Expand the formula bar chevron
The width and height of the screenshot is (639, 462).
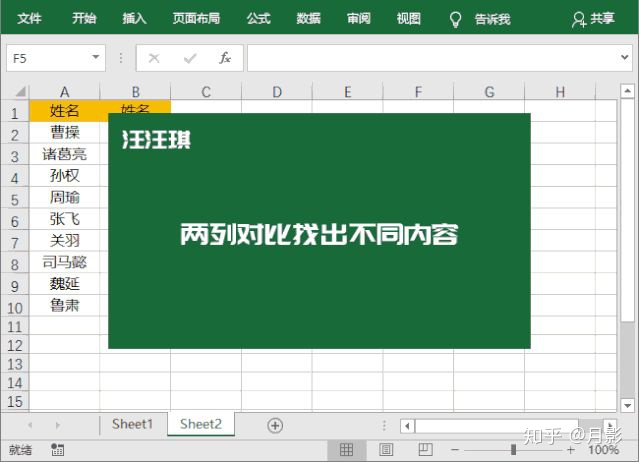coord(624,57)
